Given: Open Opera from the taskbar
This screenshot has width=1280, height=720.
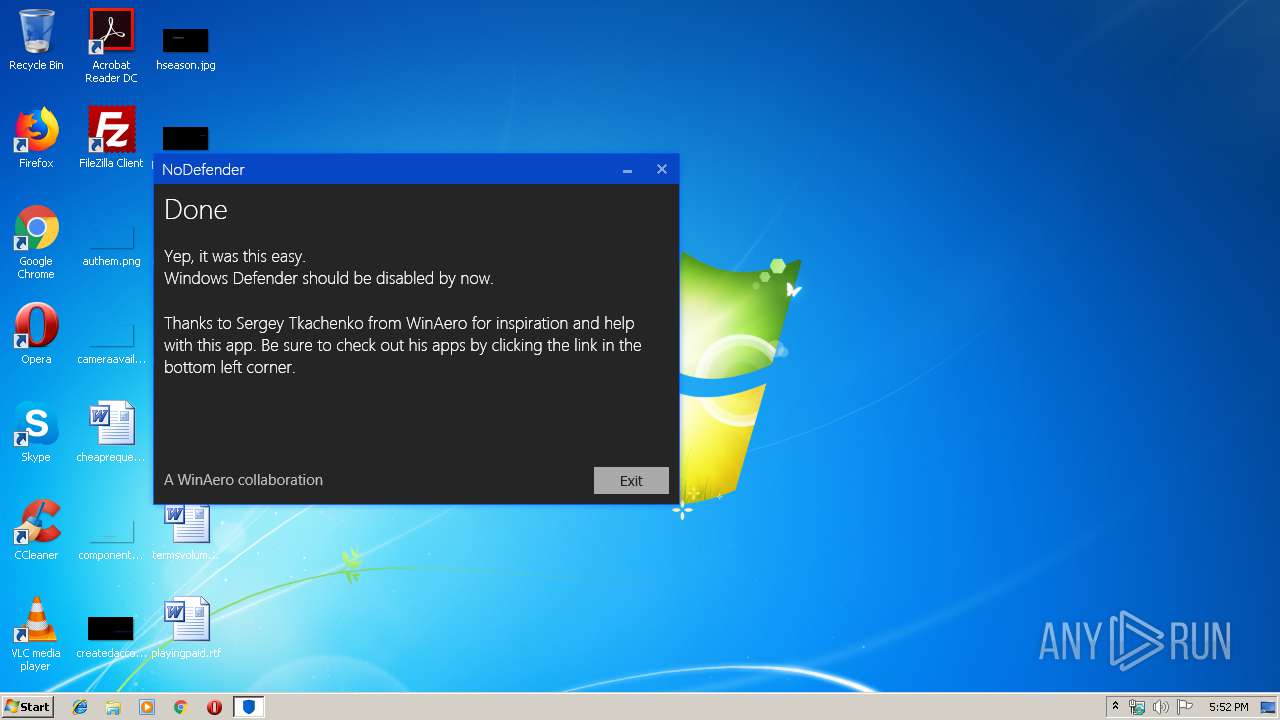Looking at the screenshot, I should pyautogui.click(x=214, y=707).
